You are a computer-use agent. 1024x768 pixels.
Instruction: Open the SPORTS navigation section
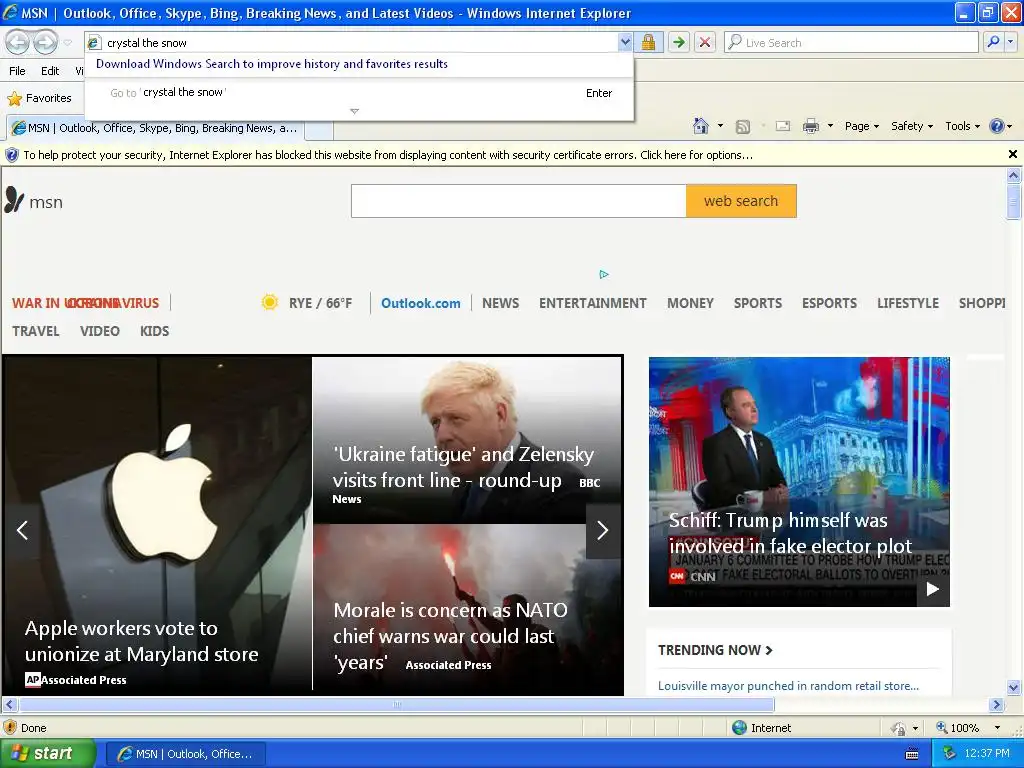coord(758,303)
